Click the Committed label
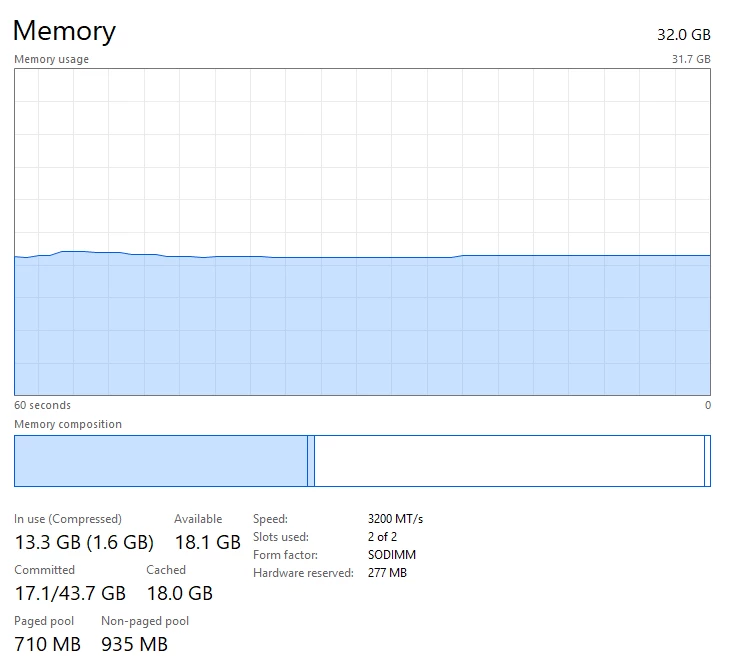Screen dimensions: 731x666 44,570
